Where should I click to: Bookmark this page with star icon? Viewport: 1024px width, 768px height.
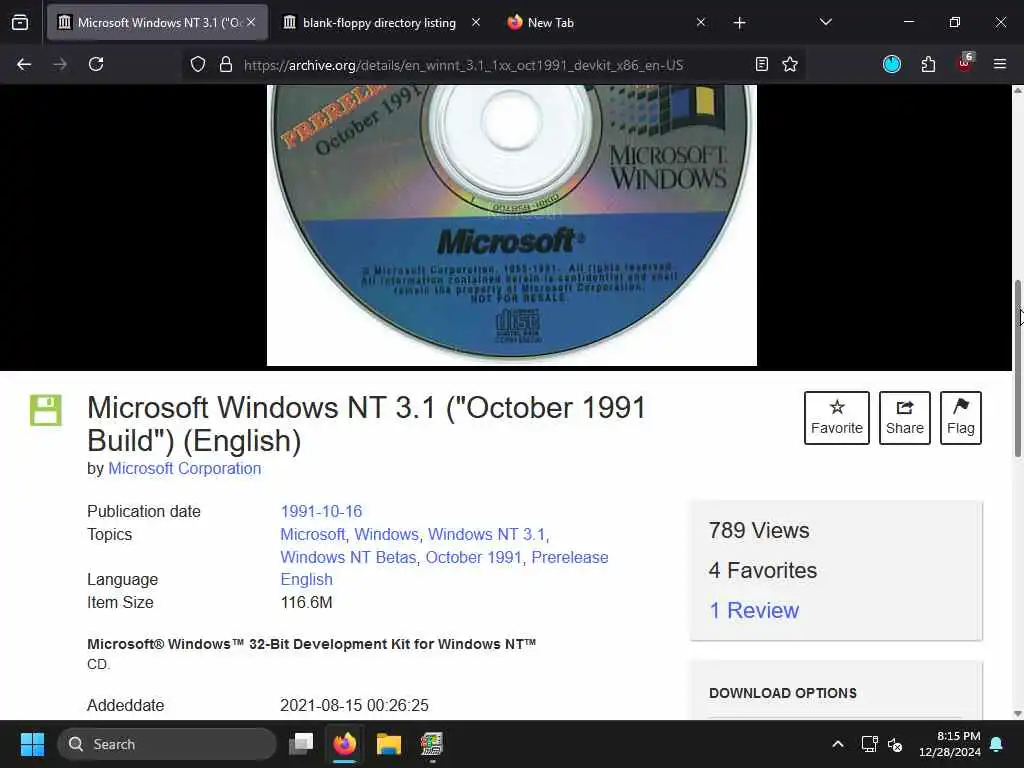pyautogui.click(x=790, y=64)
